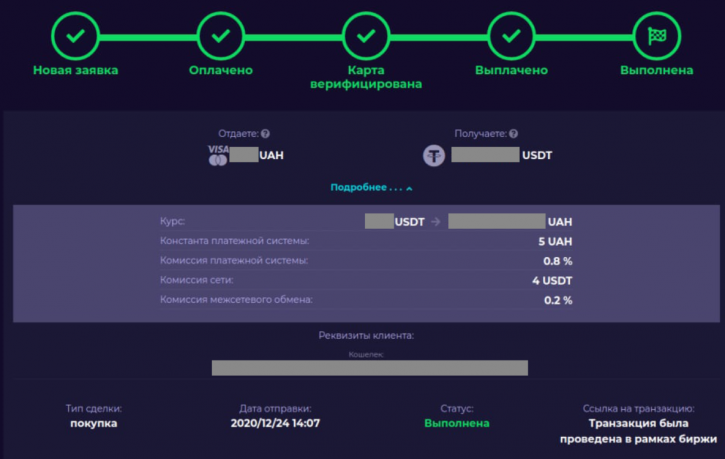Click the Выплачено checkmark step circle
The width and height of the screenshot is (725, 459).
(511, 36)
